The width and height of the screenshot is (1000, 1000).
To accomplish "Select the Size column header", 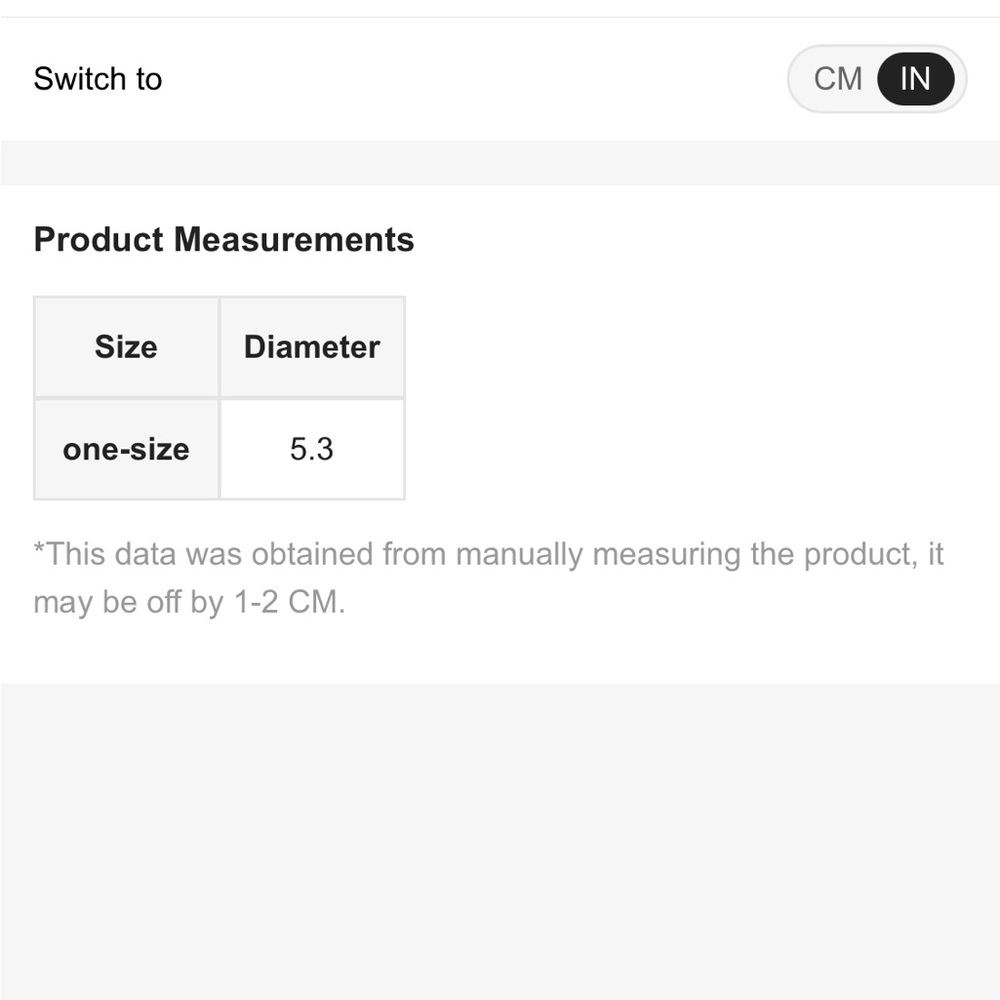I will (x=126, y=347).
